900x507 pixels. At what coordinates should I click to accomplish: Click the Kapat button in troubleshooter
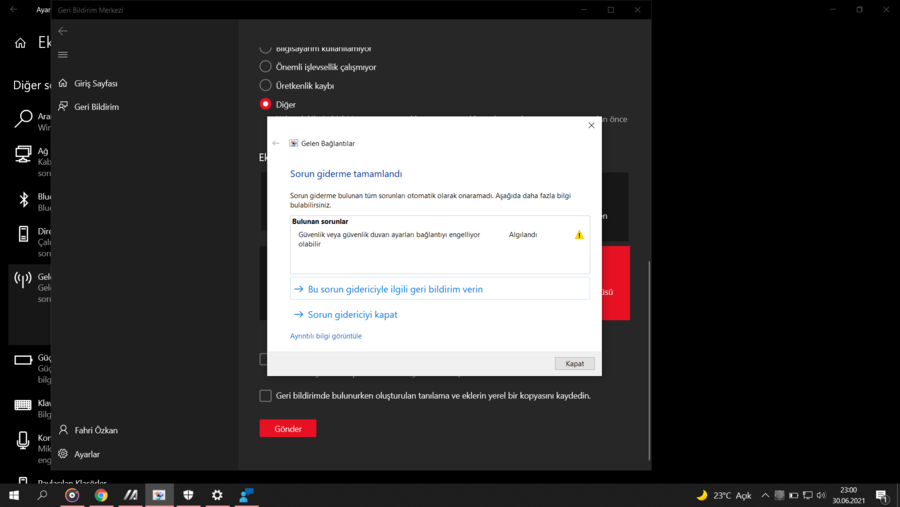point(574,364)
